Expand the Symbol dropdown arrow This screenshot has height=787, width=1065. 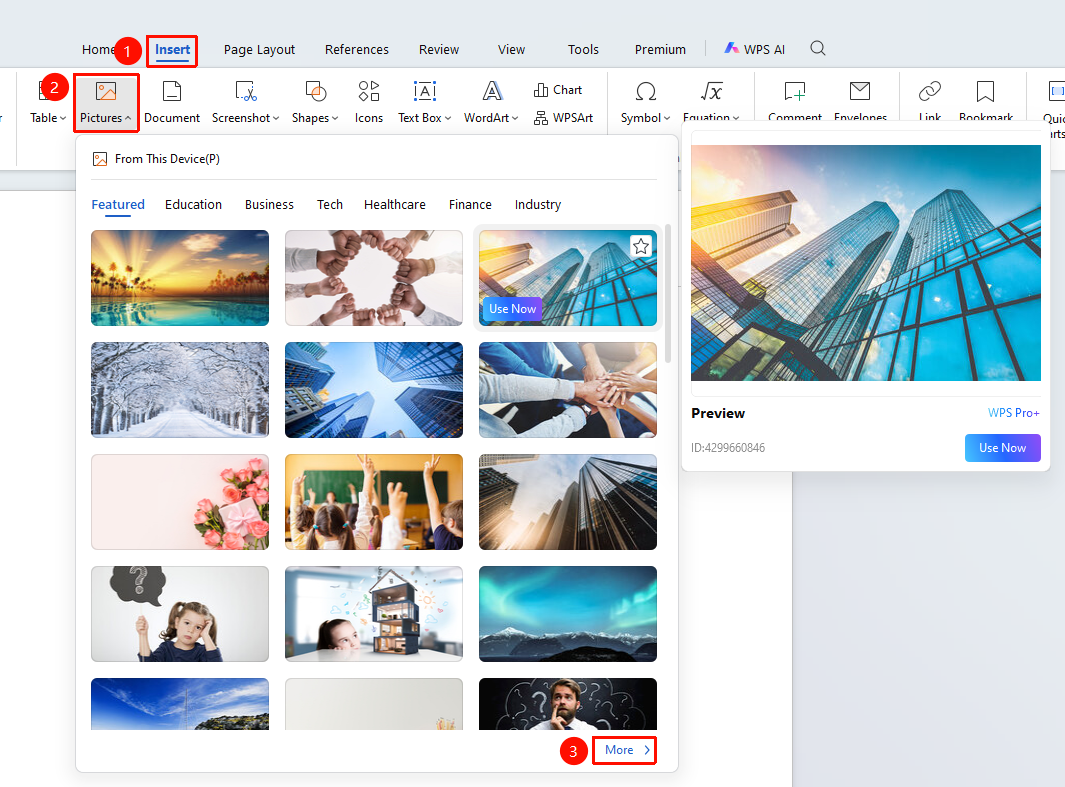667,118
